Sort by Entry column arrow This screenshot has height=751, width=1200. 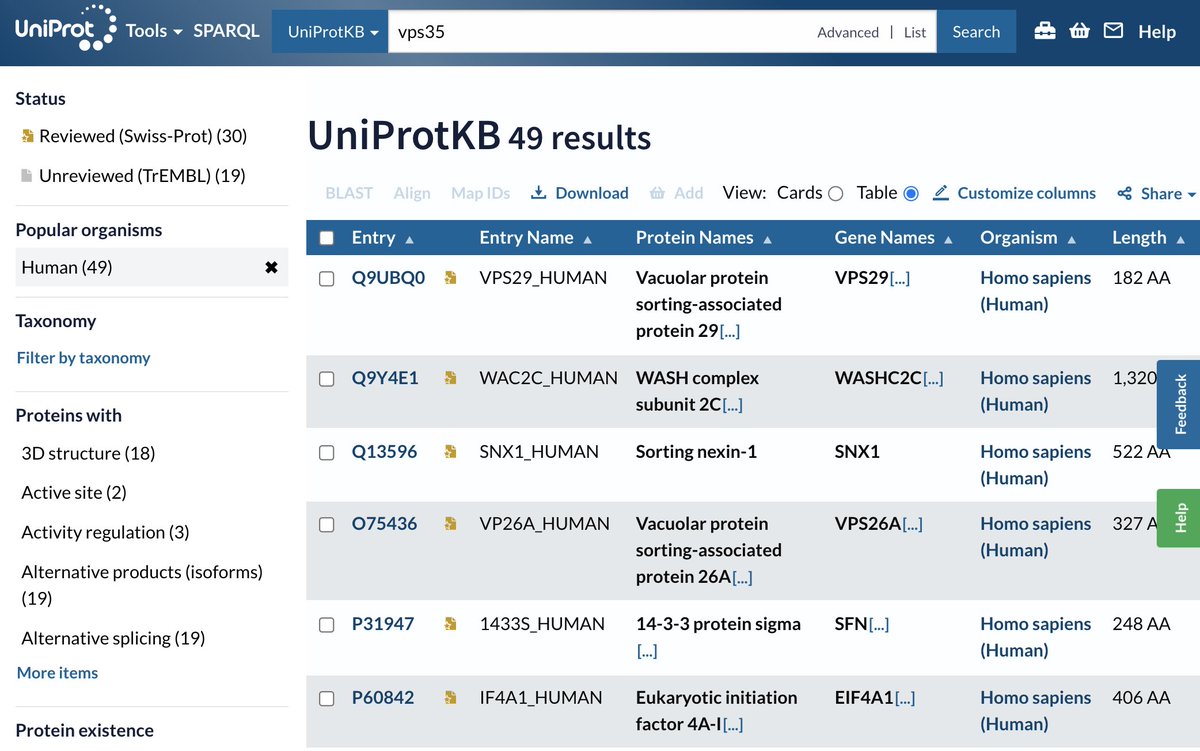pyautogui.click(x=410, y=240)
